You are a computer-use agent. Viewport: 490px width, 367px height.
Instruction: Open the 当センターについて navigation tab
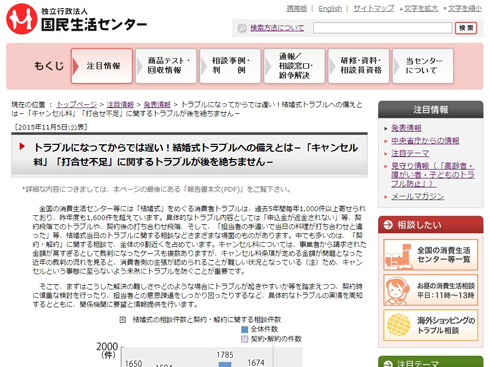423,66
